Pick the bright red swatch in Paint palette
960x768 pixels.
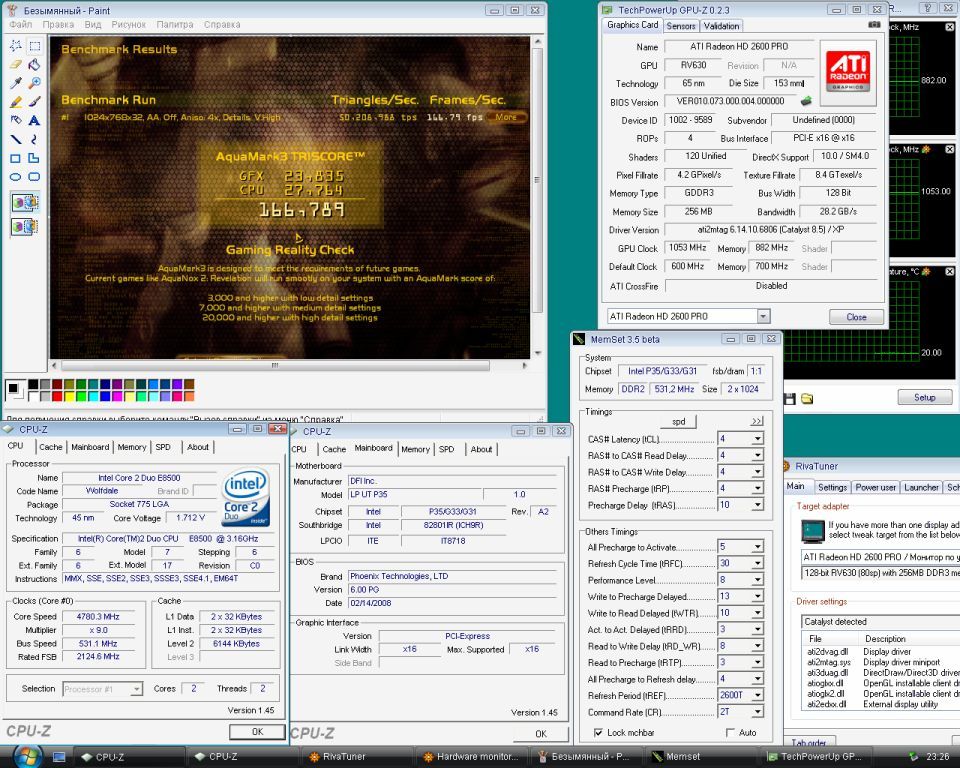pyautogui.click(x=57, y=396)
